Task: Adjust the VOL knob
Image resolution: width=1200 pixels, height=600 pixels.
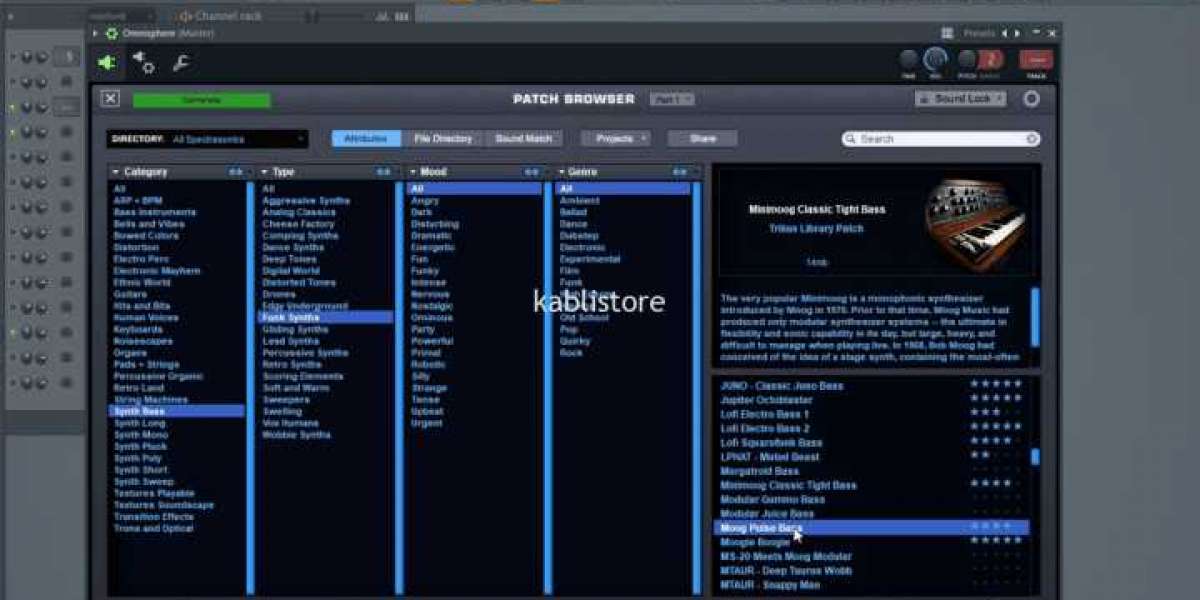Action: 936,59
